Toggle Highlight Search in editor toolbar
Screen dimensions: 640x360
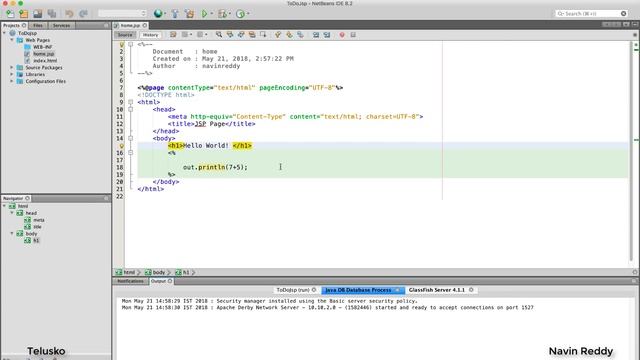(252, 35)
